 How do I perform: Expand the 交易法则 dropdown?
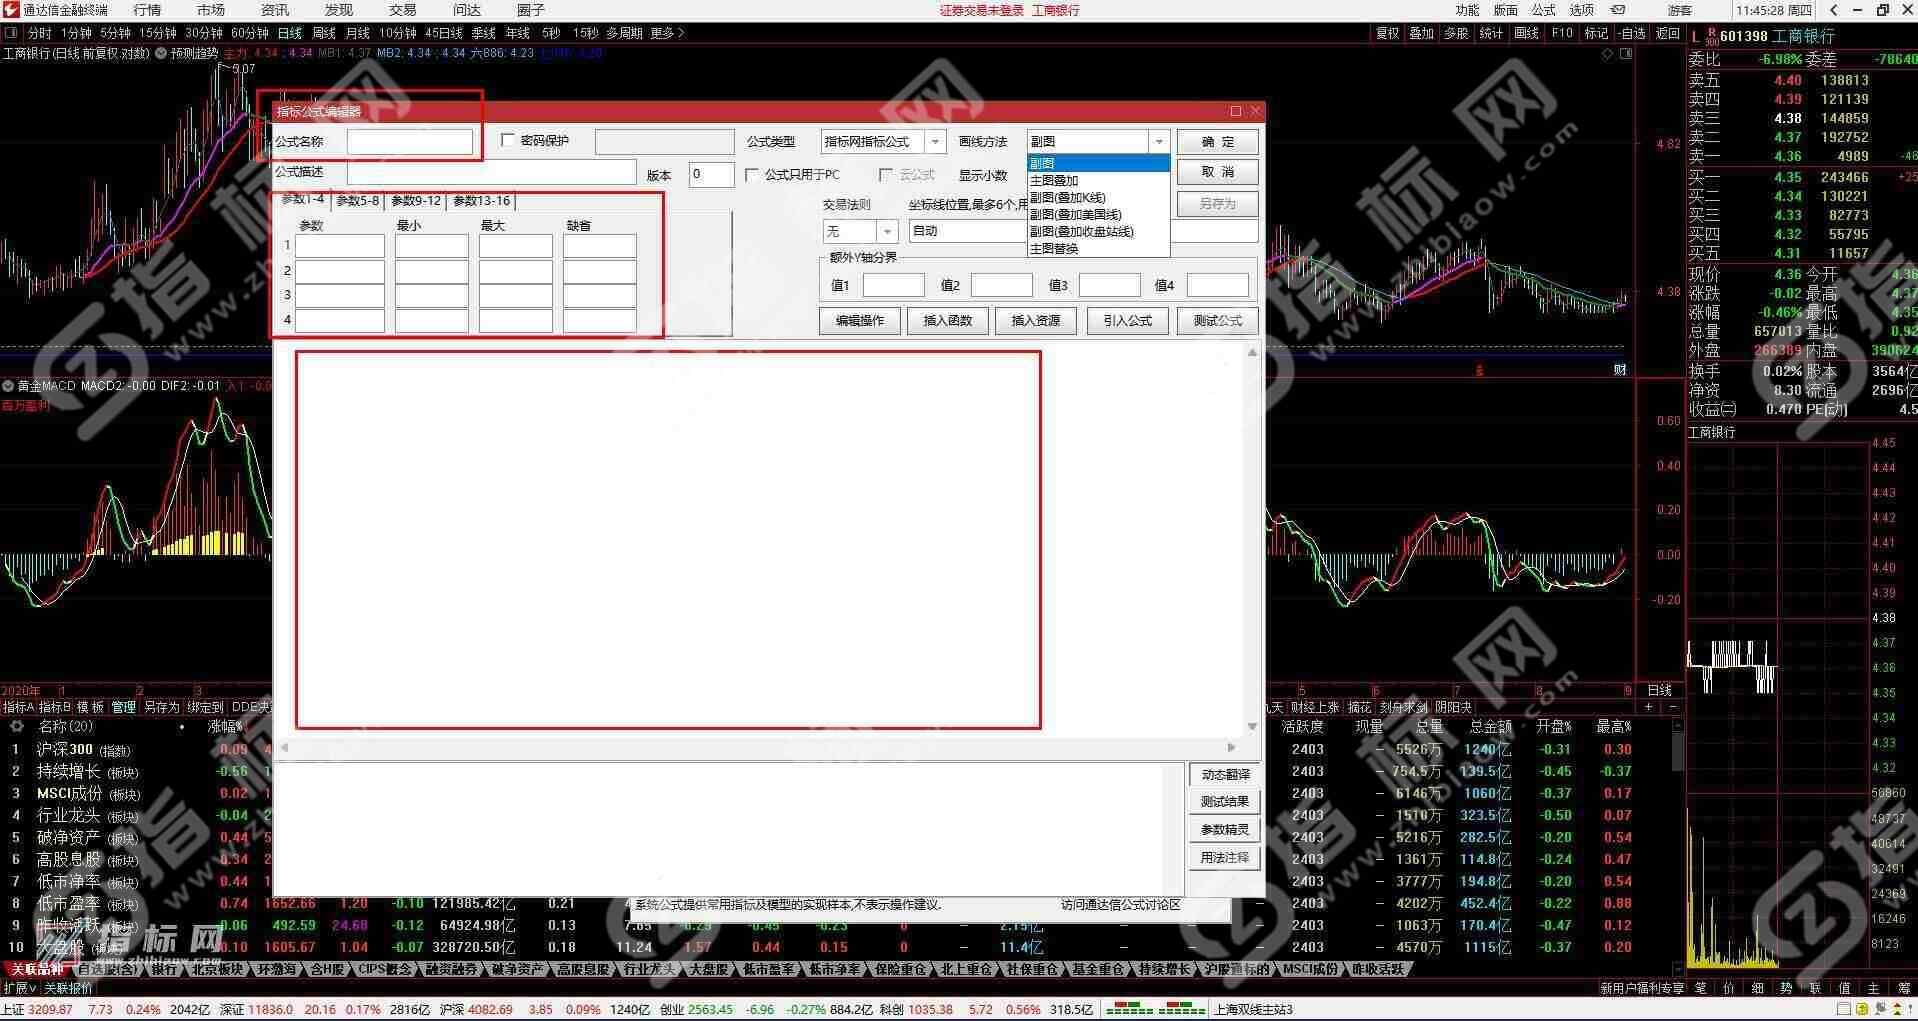point(886,232)
